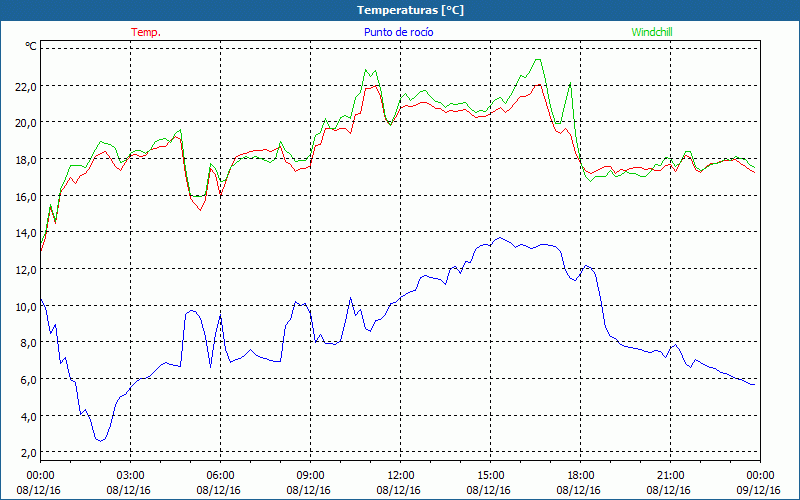Screen dimensions: 800x500
Task: Select the green 'Windchill' legend label
Action: 652,32
